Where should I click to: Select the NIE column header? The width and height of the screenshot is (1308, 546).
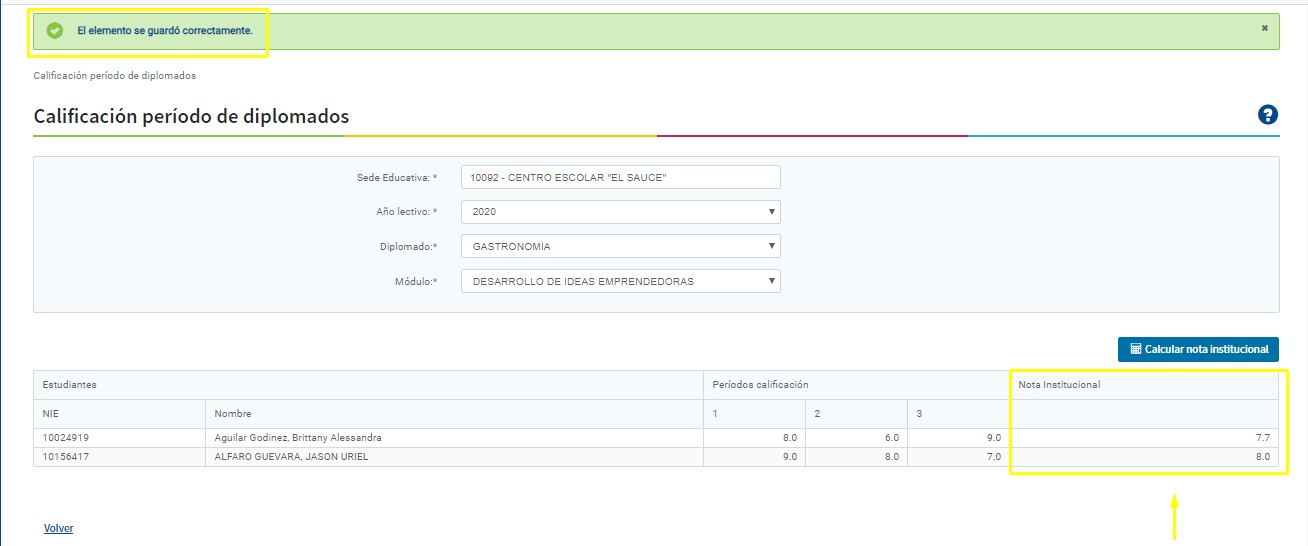[x=52, y=413]
